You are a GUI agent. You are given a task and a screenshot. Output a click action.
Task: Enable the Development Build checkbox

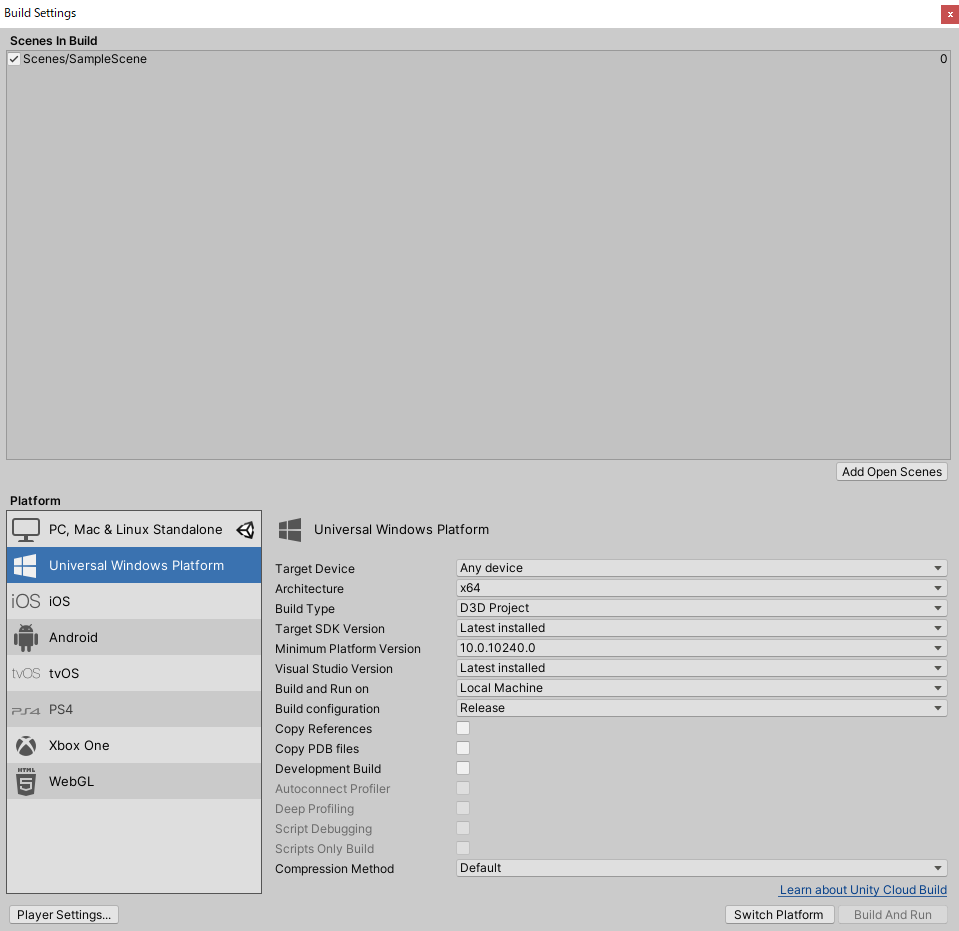coord(463,768)
